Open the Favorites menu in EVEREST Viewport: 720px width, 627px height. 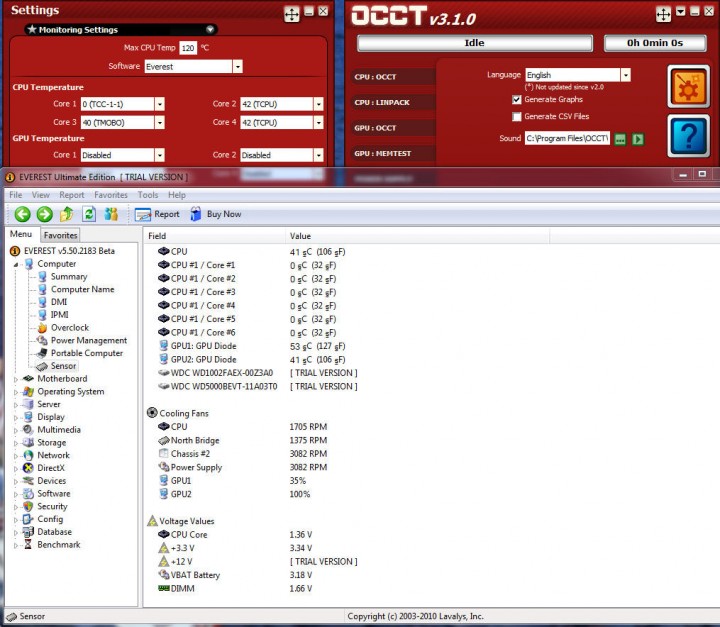click(111, 195)
